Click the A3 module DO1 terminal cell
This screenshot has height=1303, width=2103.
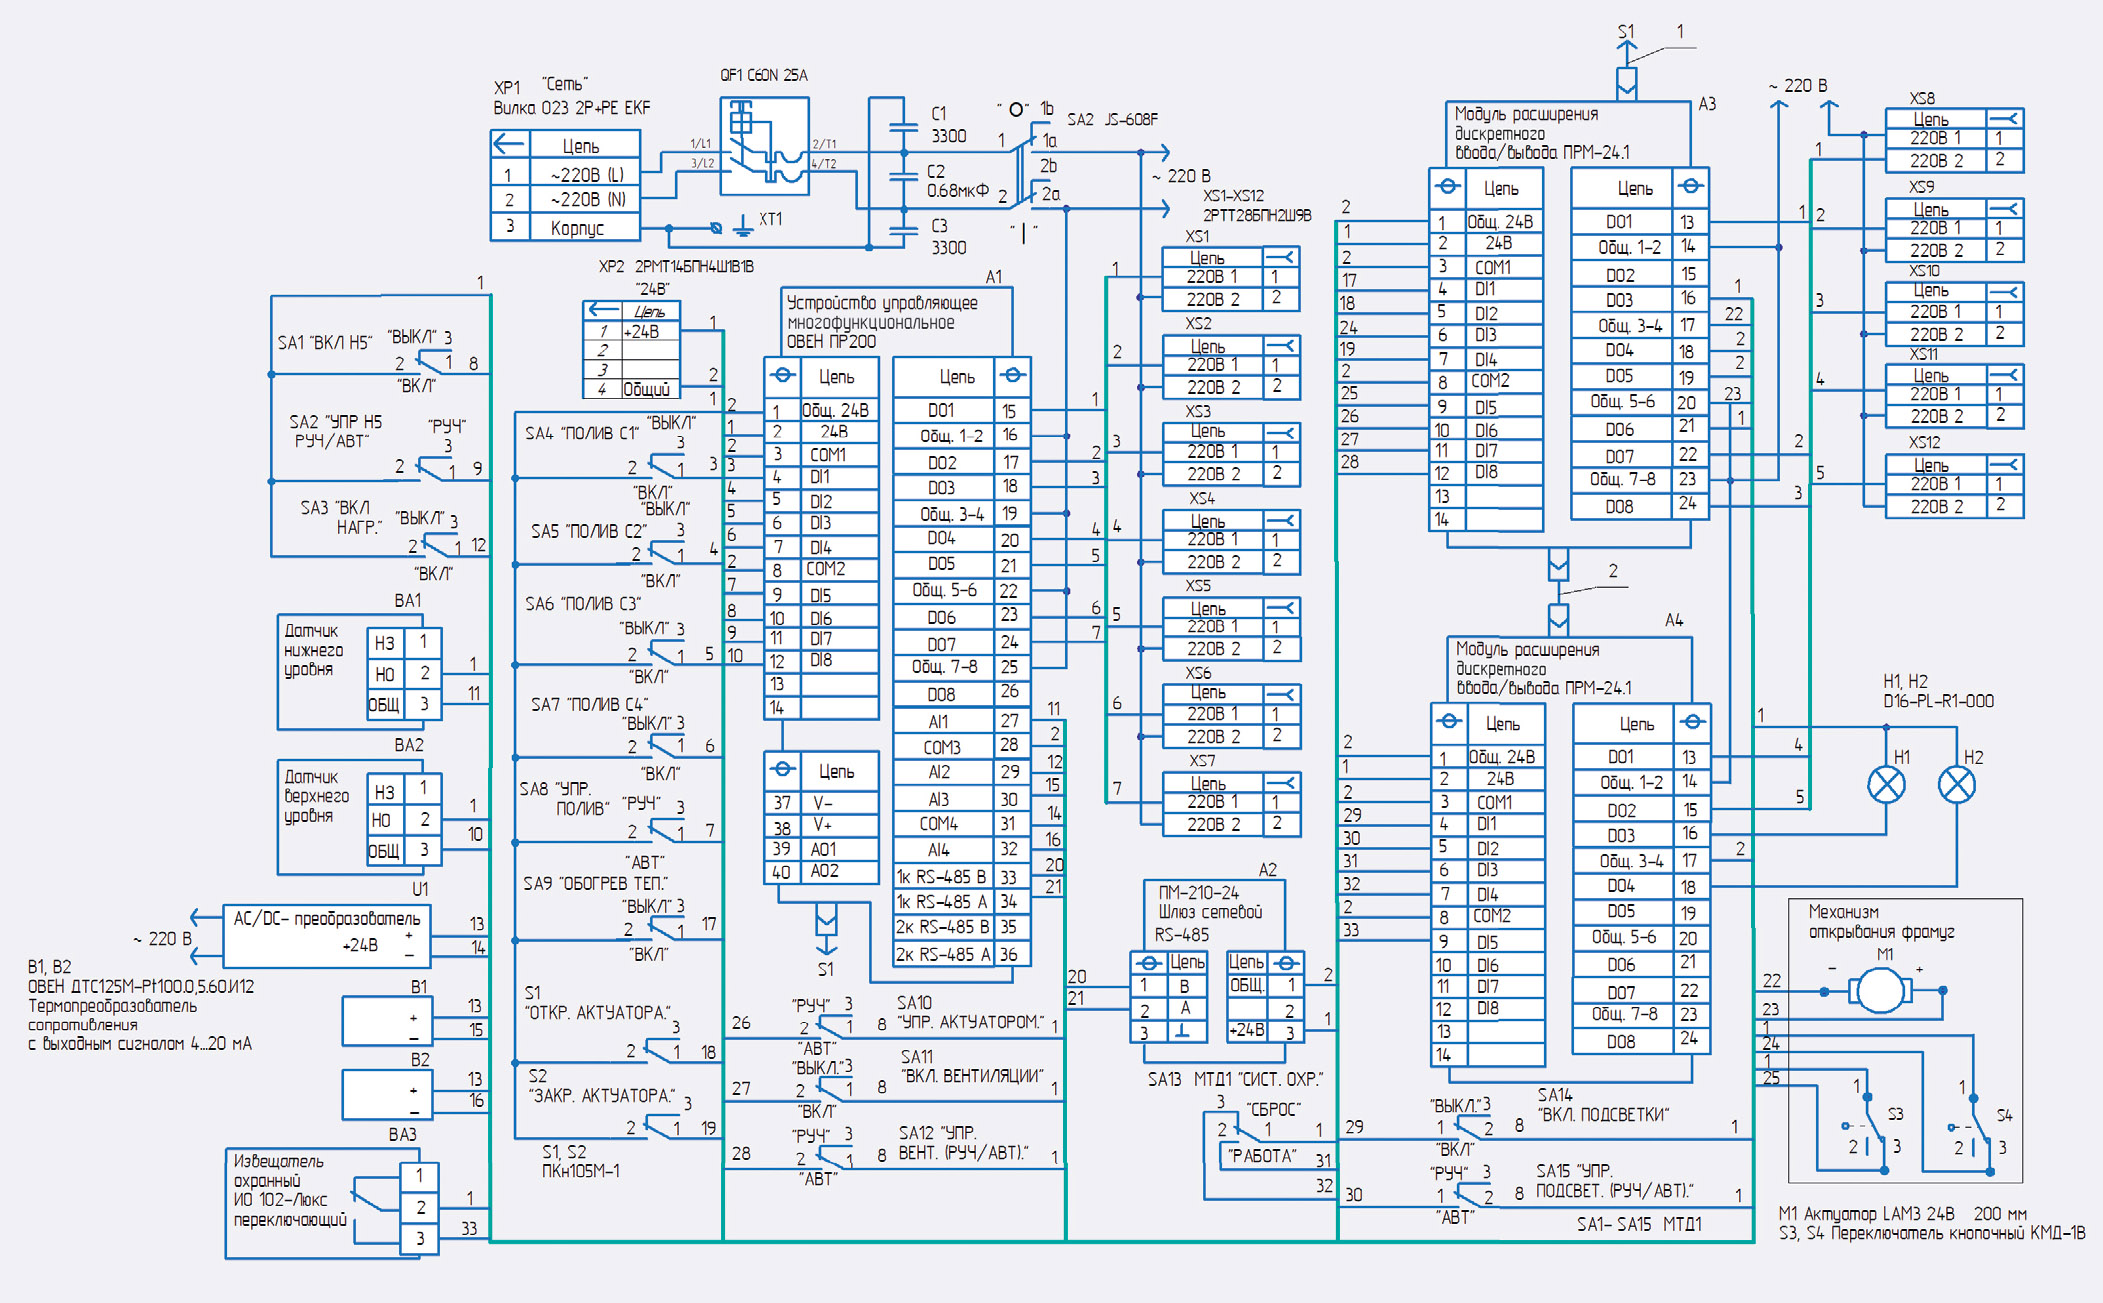click(x=1621, y=221)
